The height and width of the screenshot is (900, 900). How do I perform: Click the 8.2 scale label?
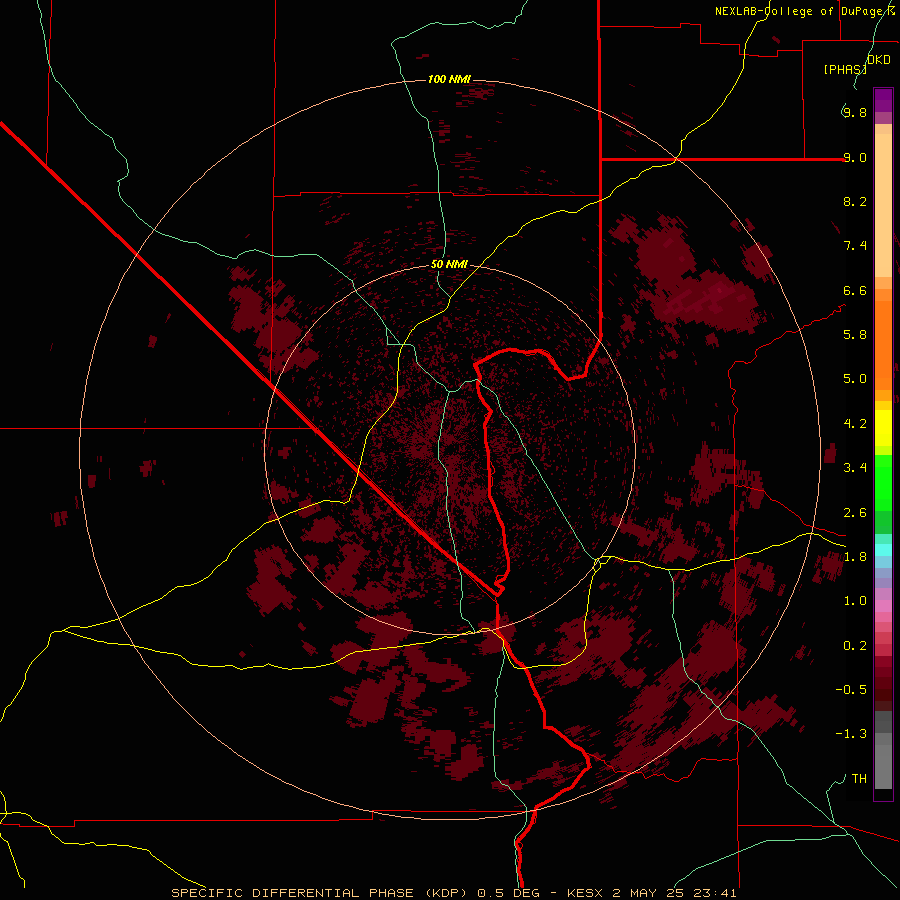tap(855, 201)
